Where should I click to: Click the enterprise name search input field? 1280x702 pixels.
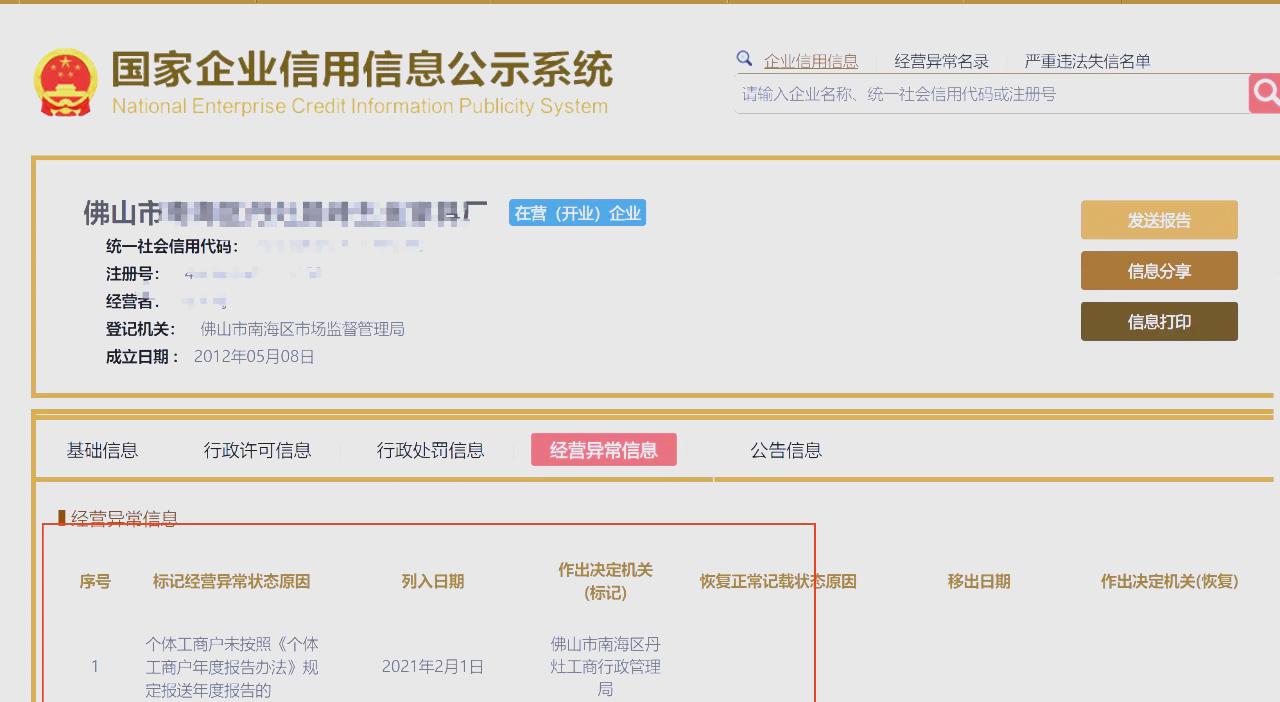tap(990, 94)
